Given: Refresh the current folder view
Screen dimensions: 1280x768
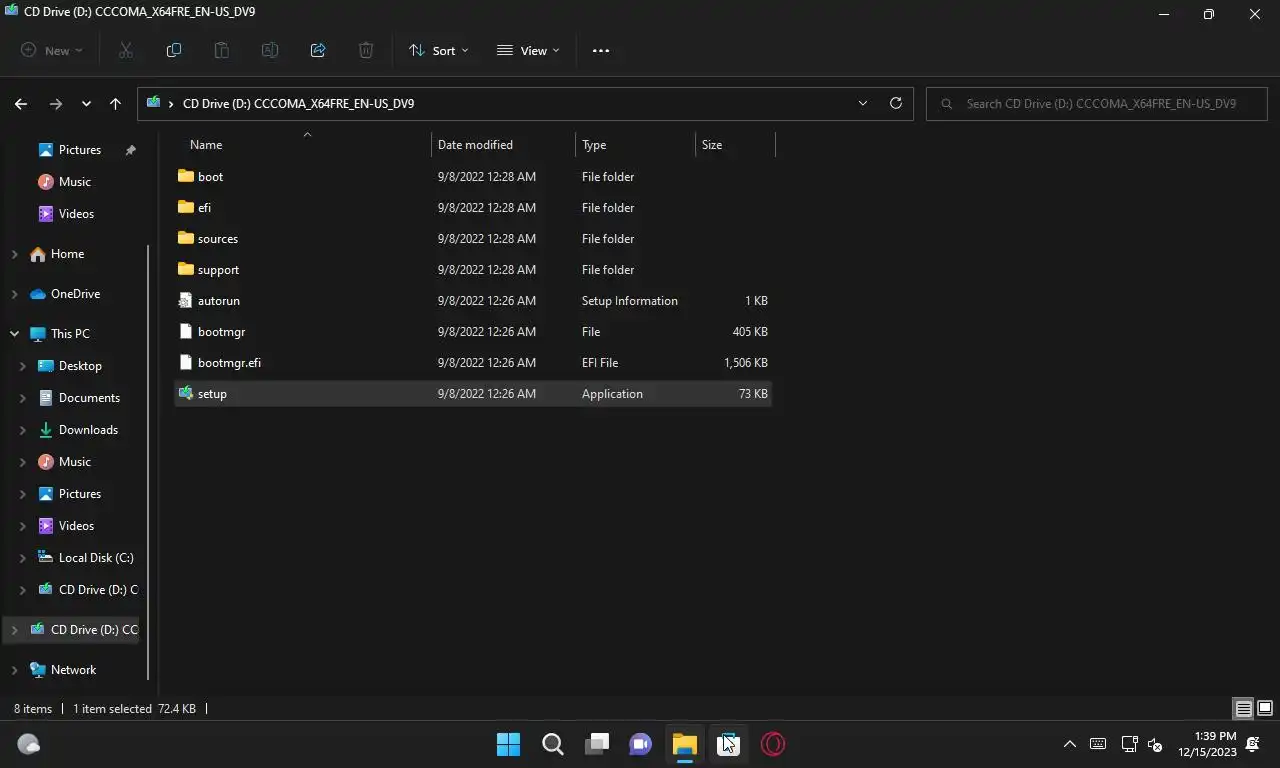Looking at the screenshot, I should point(895,103).
